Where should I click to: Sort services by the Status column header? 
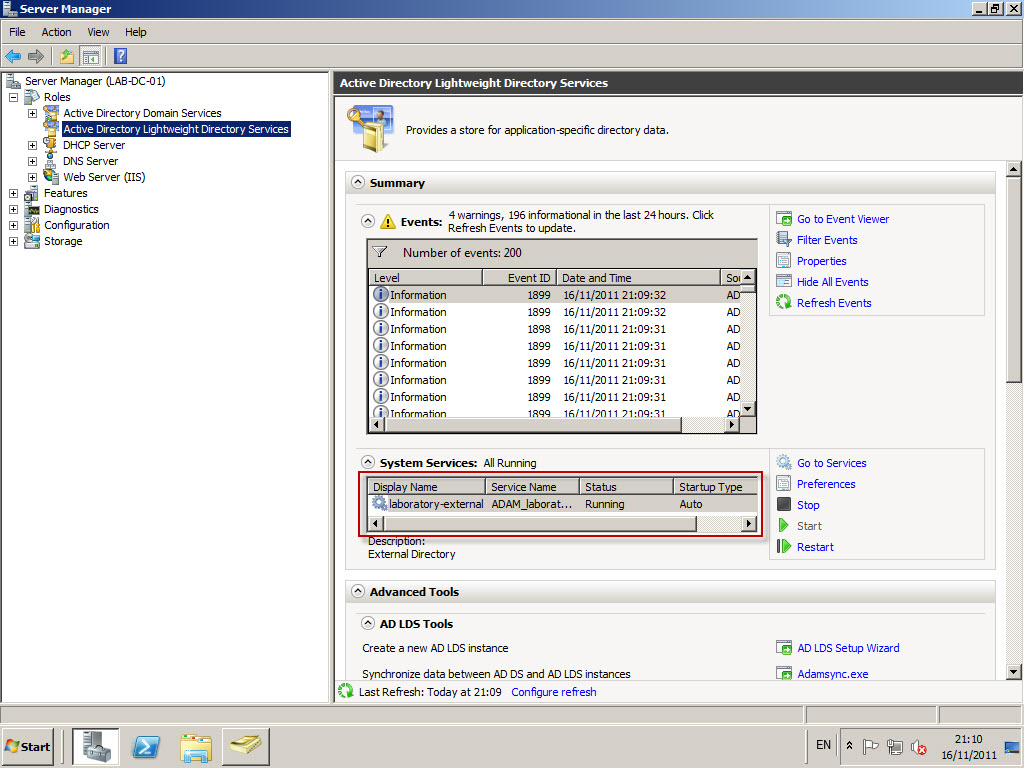(626, 487)
